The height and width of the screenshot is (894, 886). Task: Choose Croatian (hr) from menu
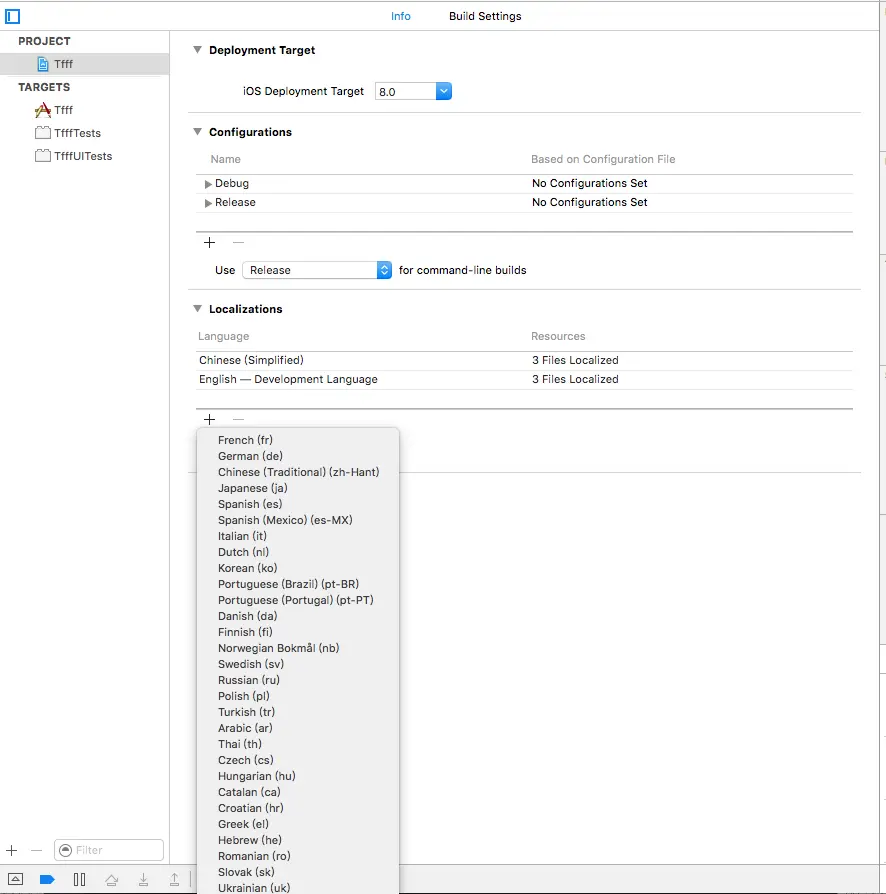[298, 808]
